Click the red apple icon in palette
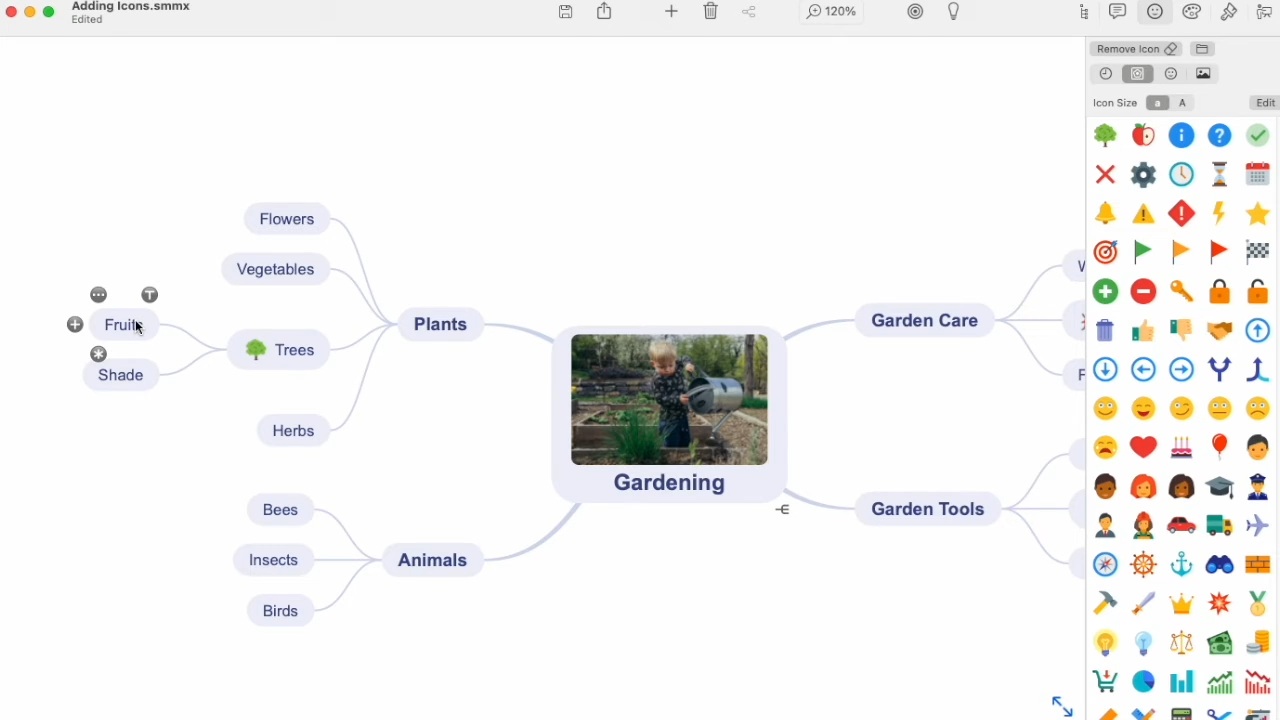Viewport: 1280px width, 720px height. point(1143,136)
